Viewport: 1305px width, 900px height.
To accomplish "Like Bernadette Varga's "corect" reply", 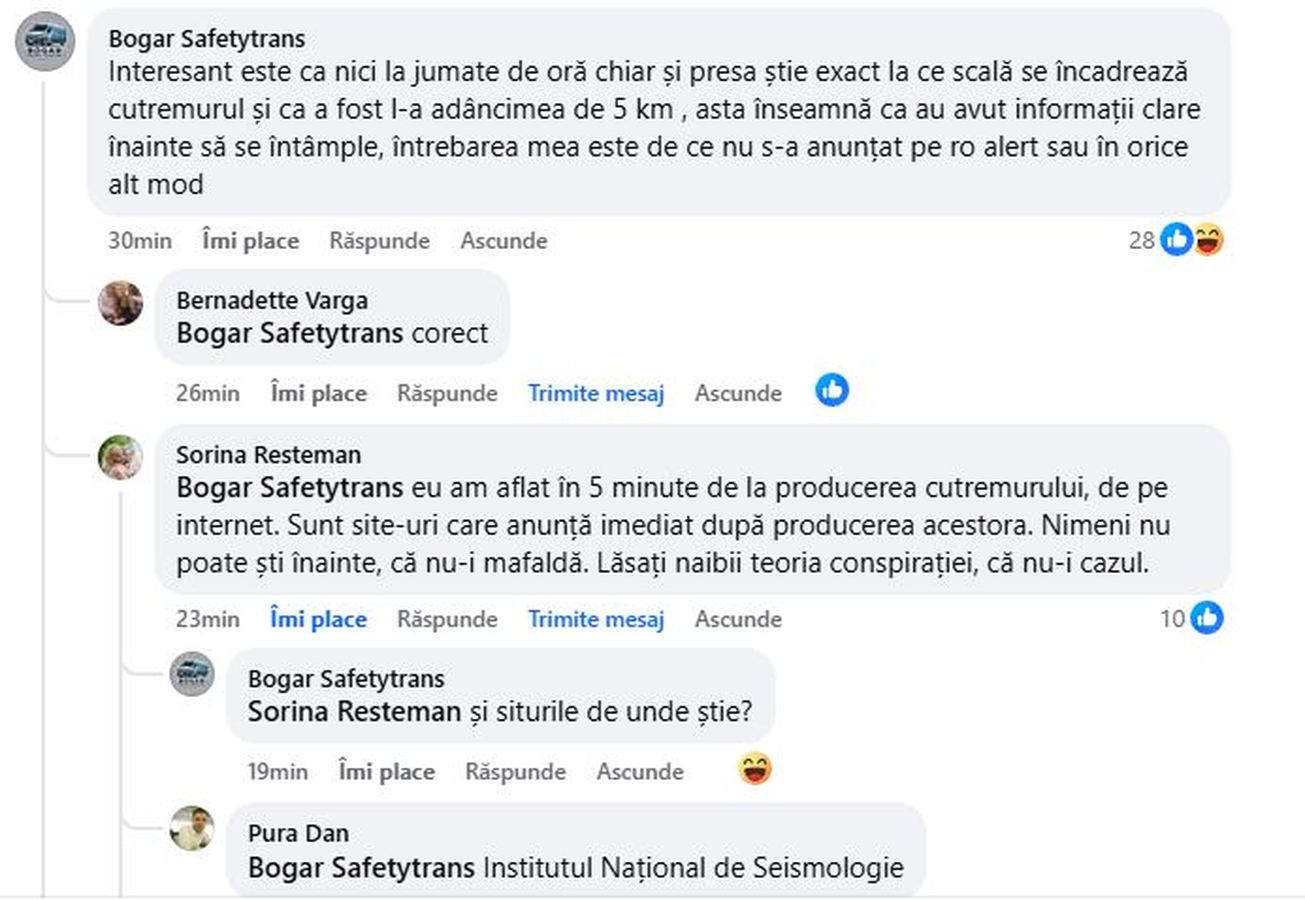I will tap(318, 394).
